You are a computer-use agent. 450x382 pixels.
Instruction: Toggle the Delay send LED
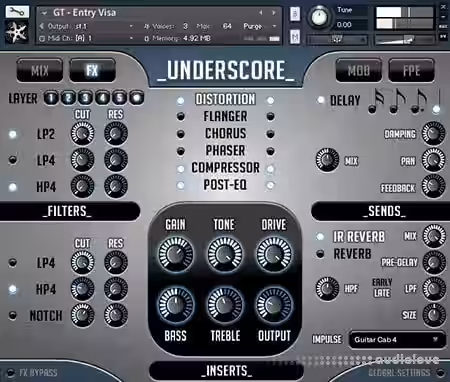pos(321,100)
